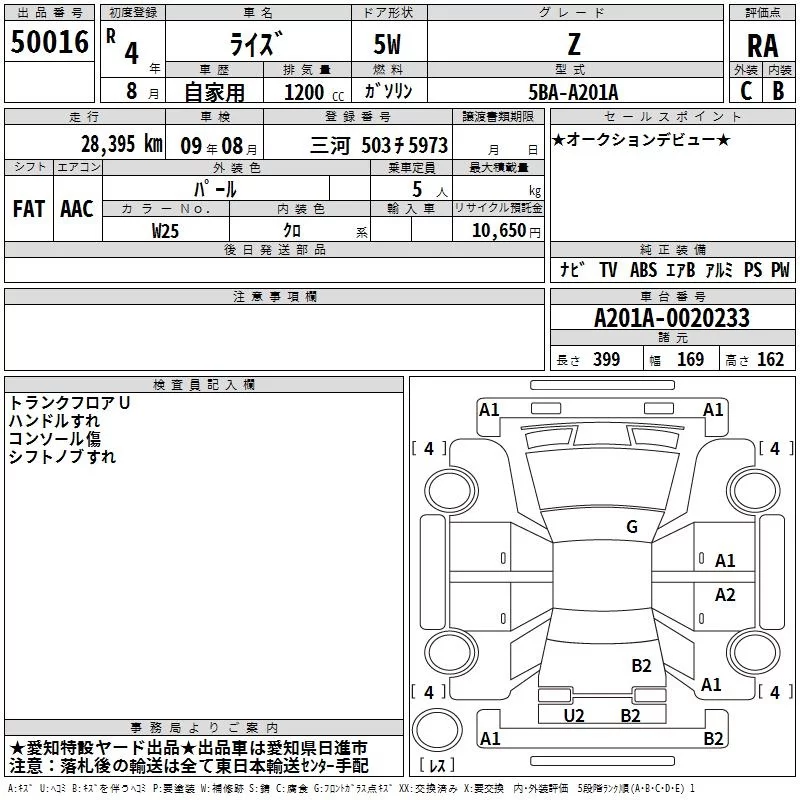Click the FAT shift type cell
Screen dimensions: 800x800
(x=28, y=208)
